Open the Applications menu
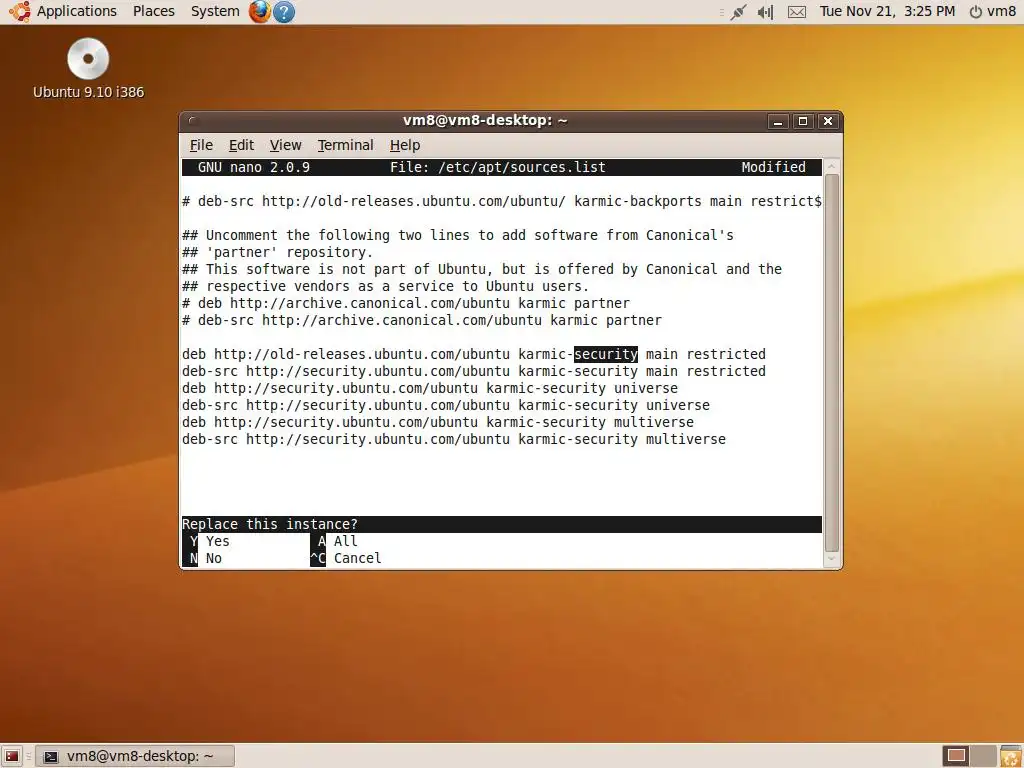Image resolution: width=1024 pixels, height=768 pixels. pos(76,11)
